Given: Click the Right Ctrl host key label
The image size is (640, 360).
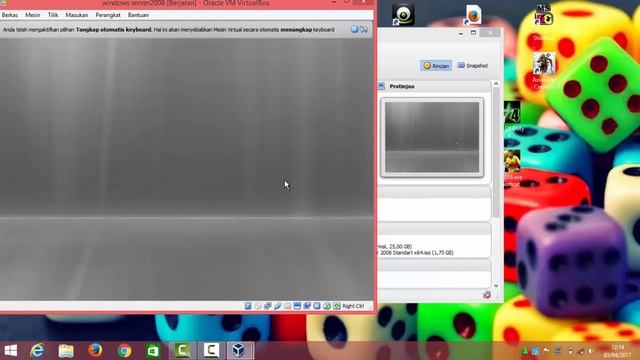Looking at the screenshot, I should pos(353,306).
